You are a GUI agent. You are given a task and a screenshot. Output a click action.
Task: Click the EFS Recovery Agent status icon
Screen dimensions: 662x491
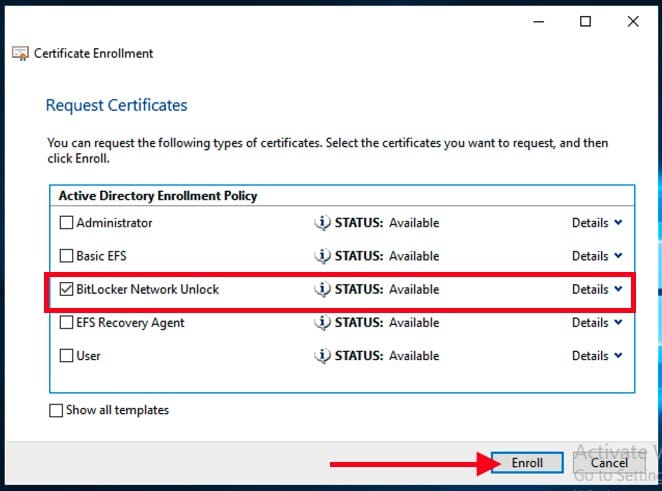point(322,322)
